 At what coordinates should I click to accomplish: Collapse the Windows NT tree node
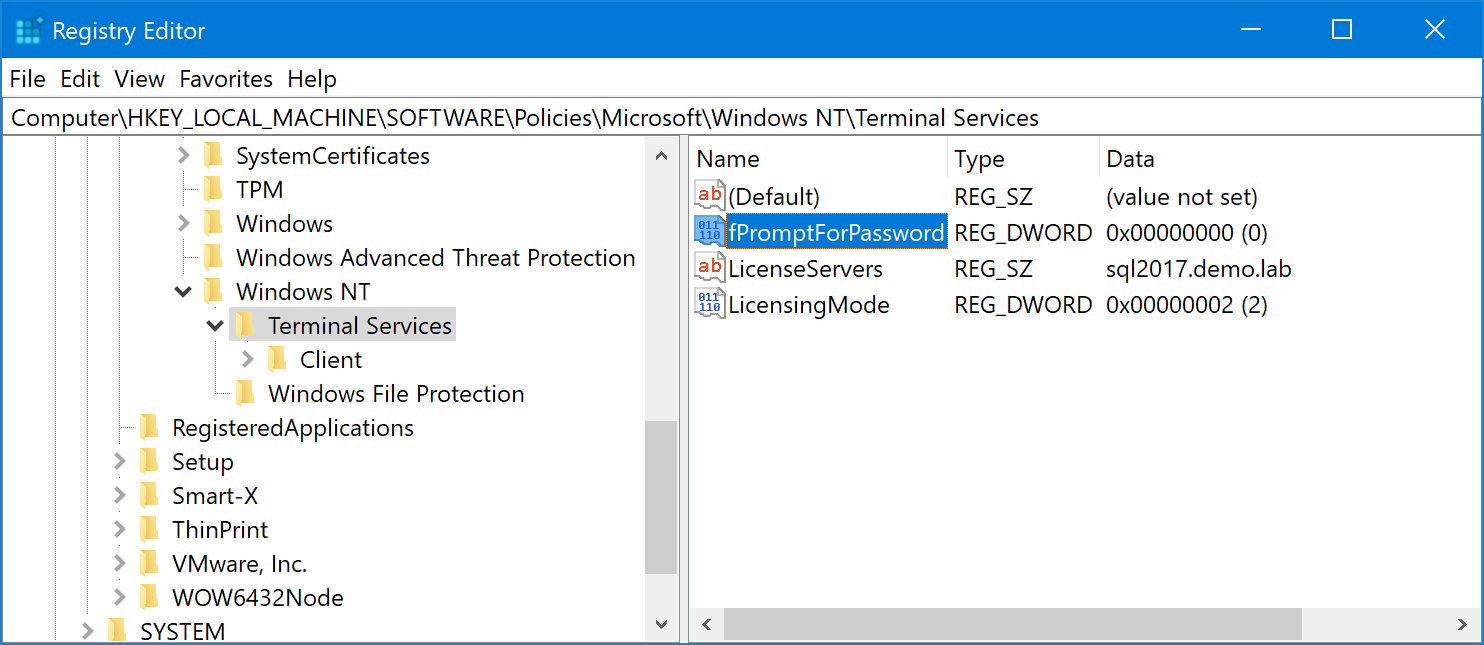pos(183,292)
